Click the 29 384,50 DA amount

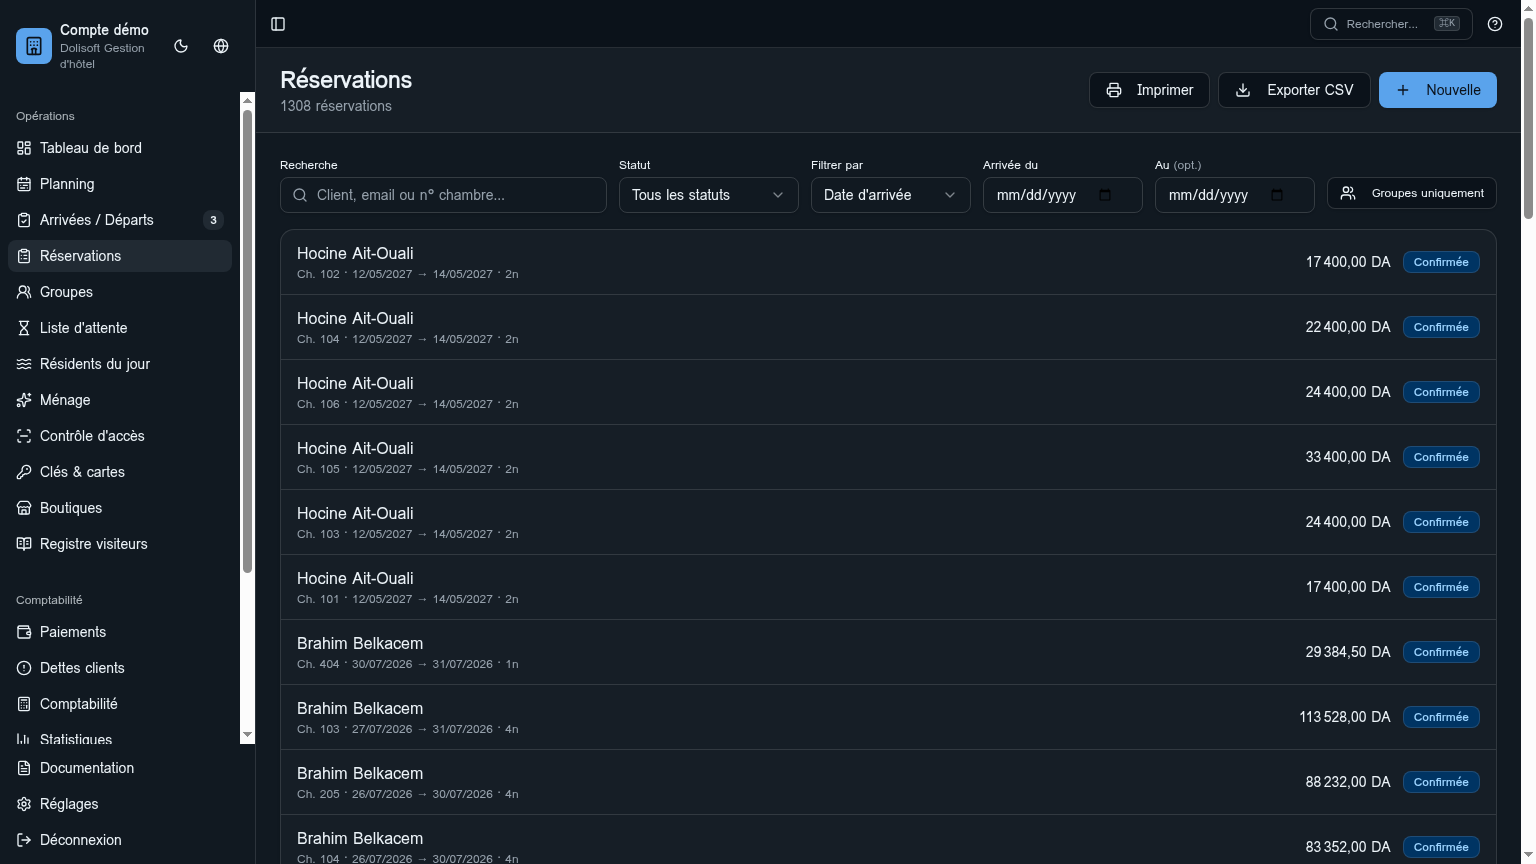(1348, 652)
